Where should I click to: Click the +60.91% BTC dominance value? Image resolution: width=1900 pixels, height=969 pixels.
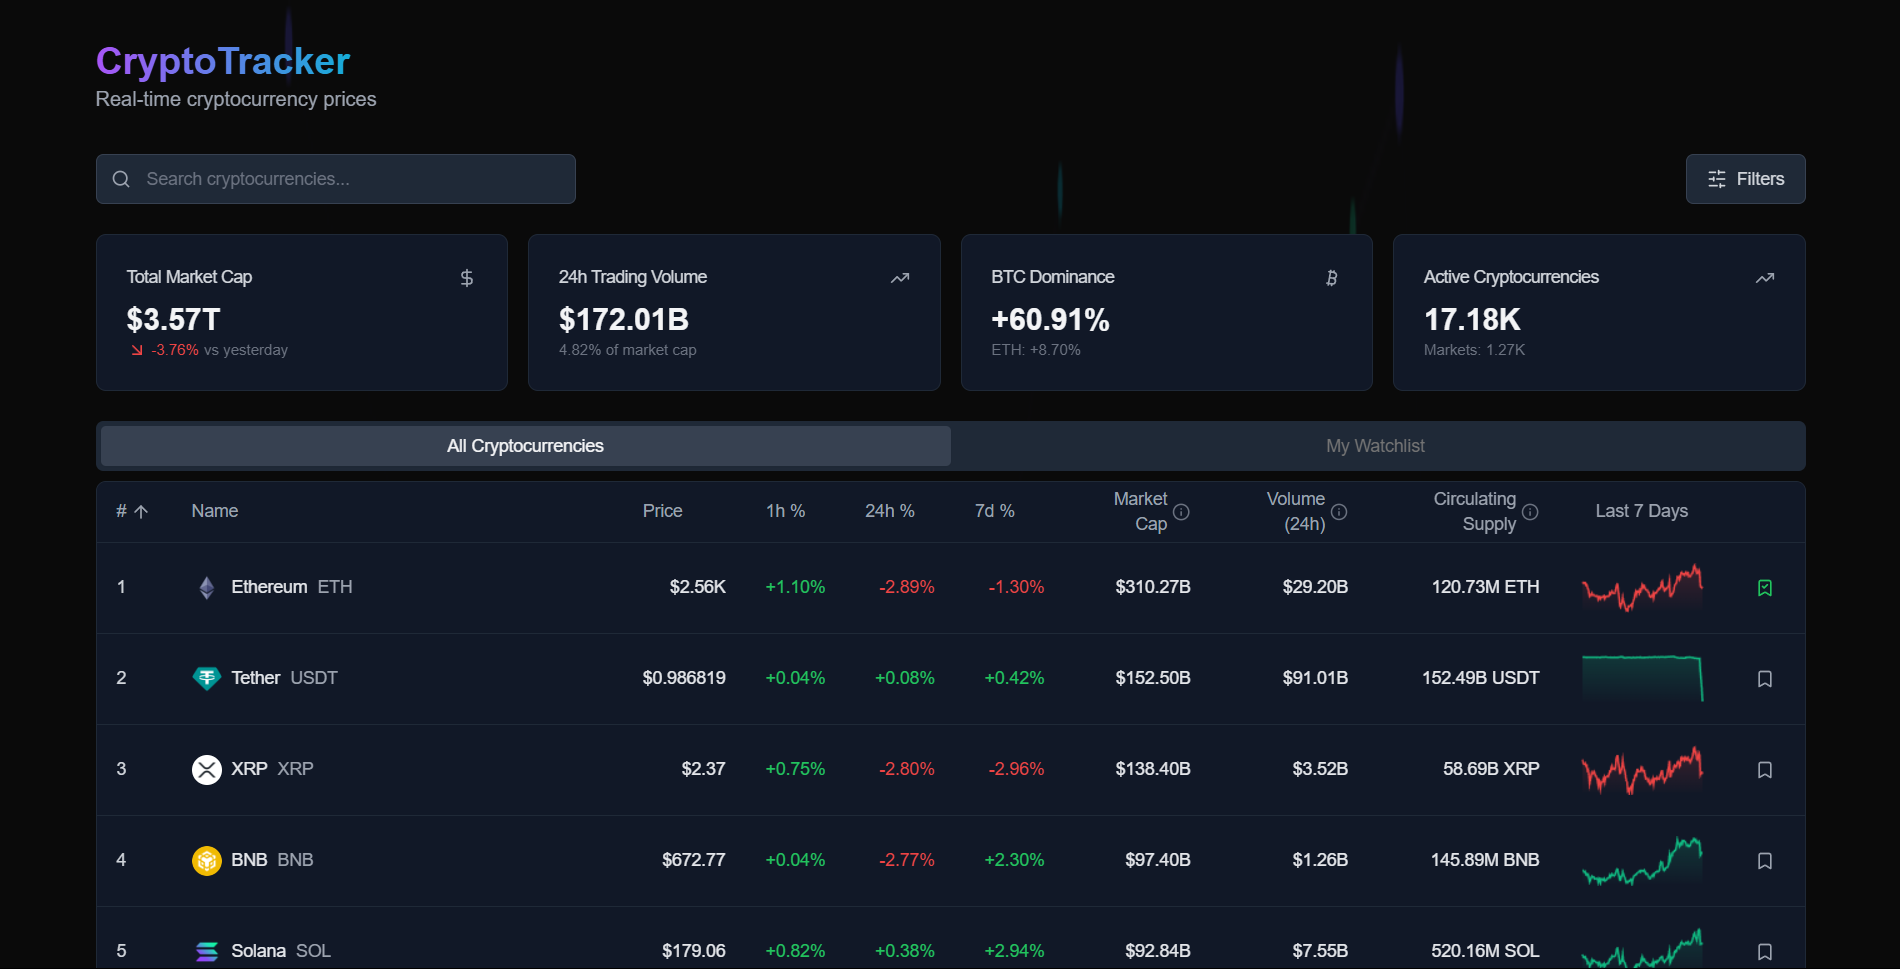[1050, 320]
